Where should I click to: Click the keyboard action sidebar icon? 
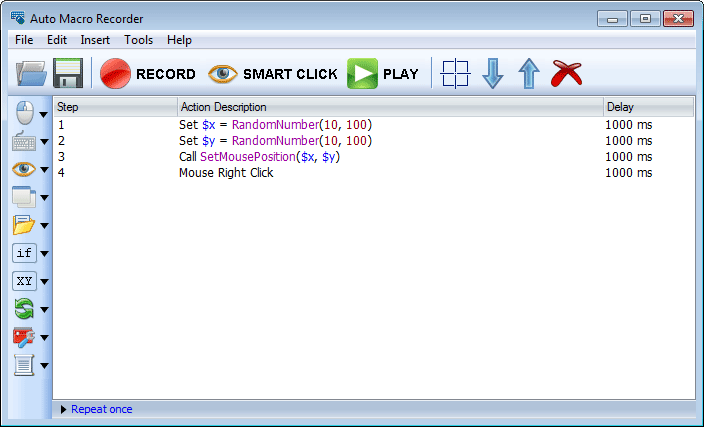coord(24,141)
